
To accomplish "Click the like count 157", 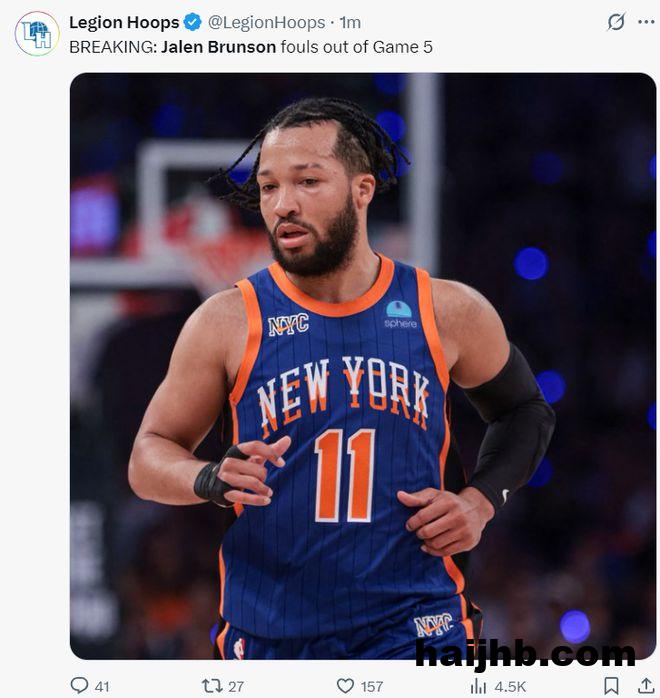I will tap(372, 686).
